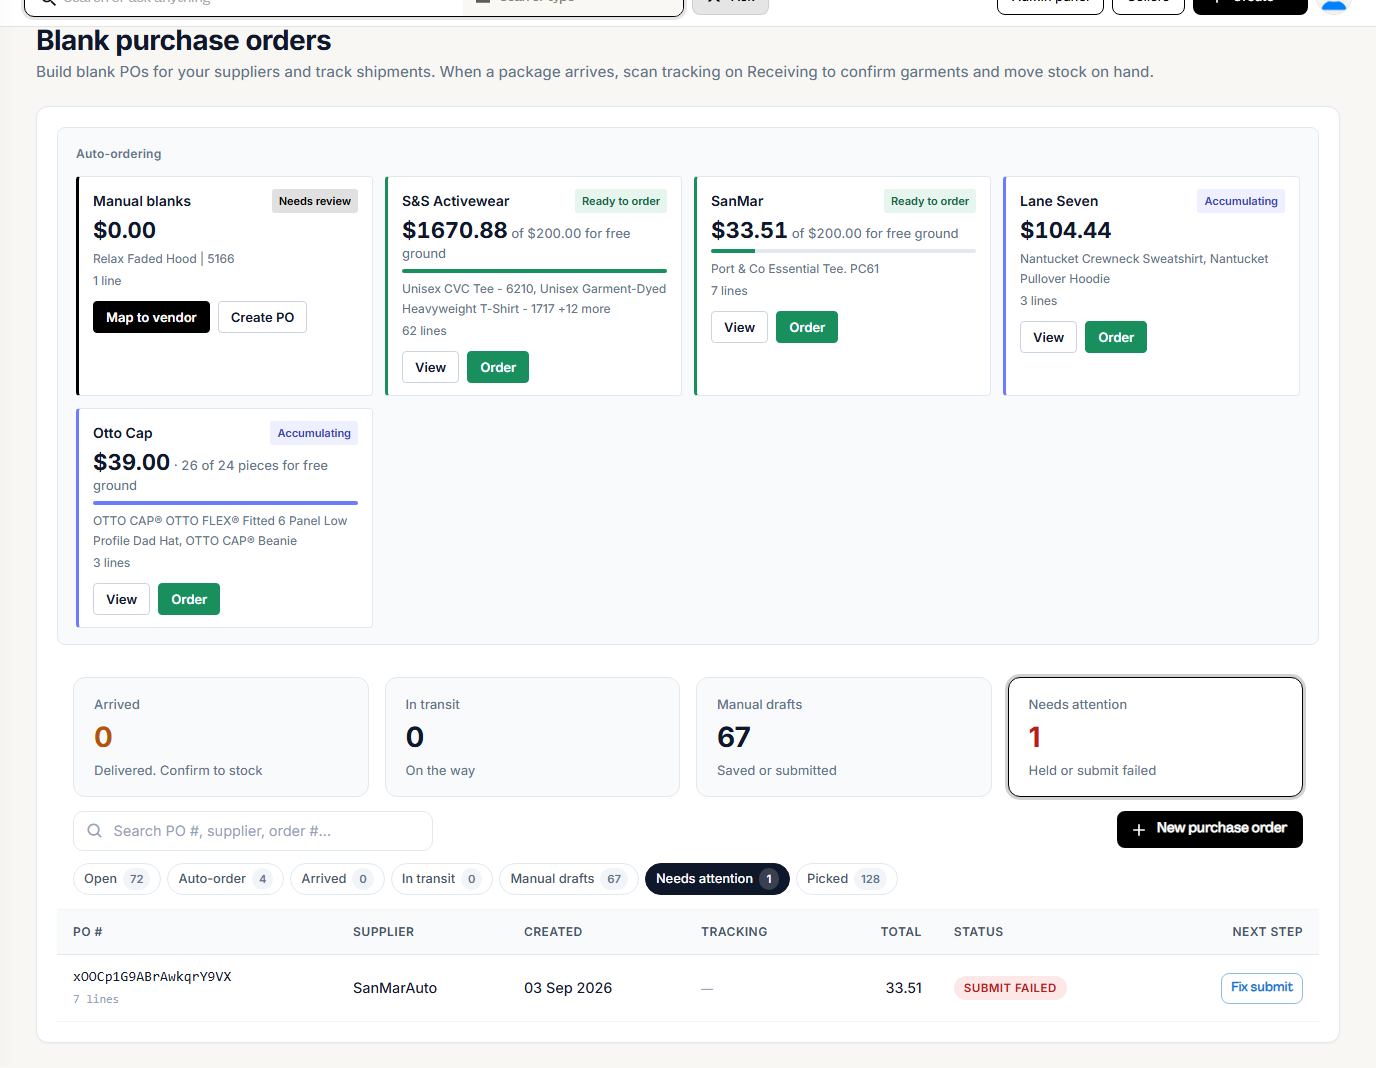The image size is (1376, 1068).
Task: Click the Otto Cap free ground progress bar
Action: (x=225, y=503)
